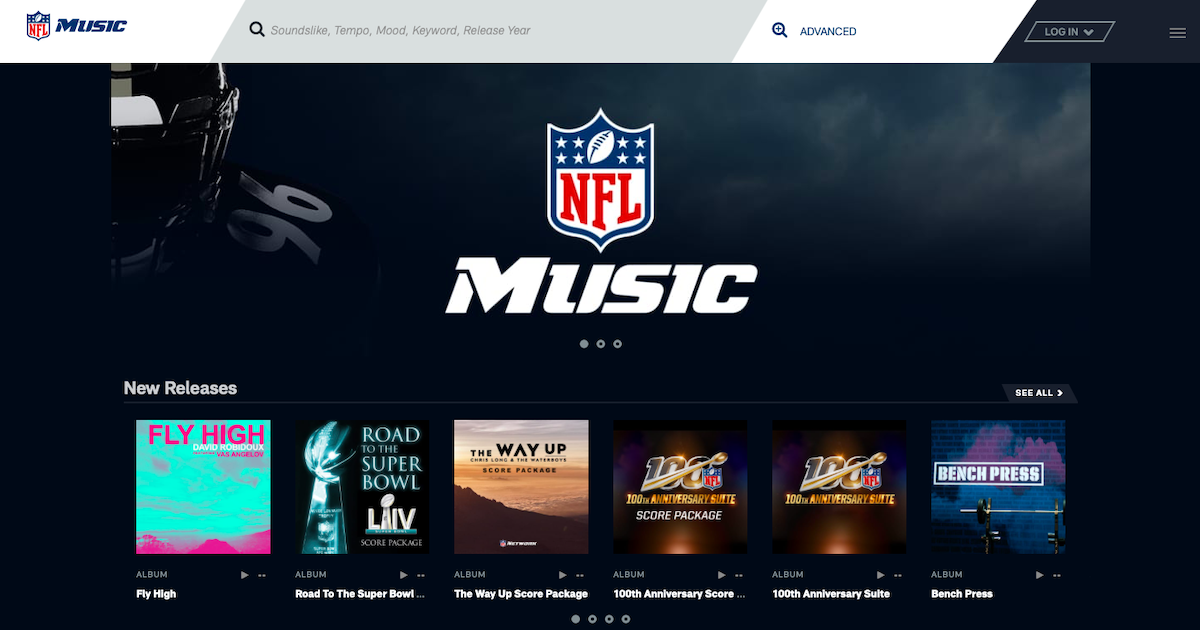Select third hero banner carousel dot
Image resolution: width=1200 pixels, height=630 pixels.
[x=617, y=344]
